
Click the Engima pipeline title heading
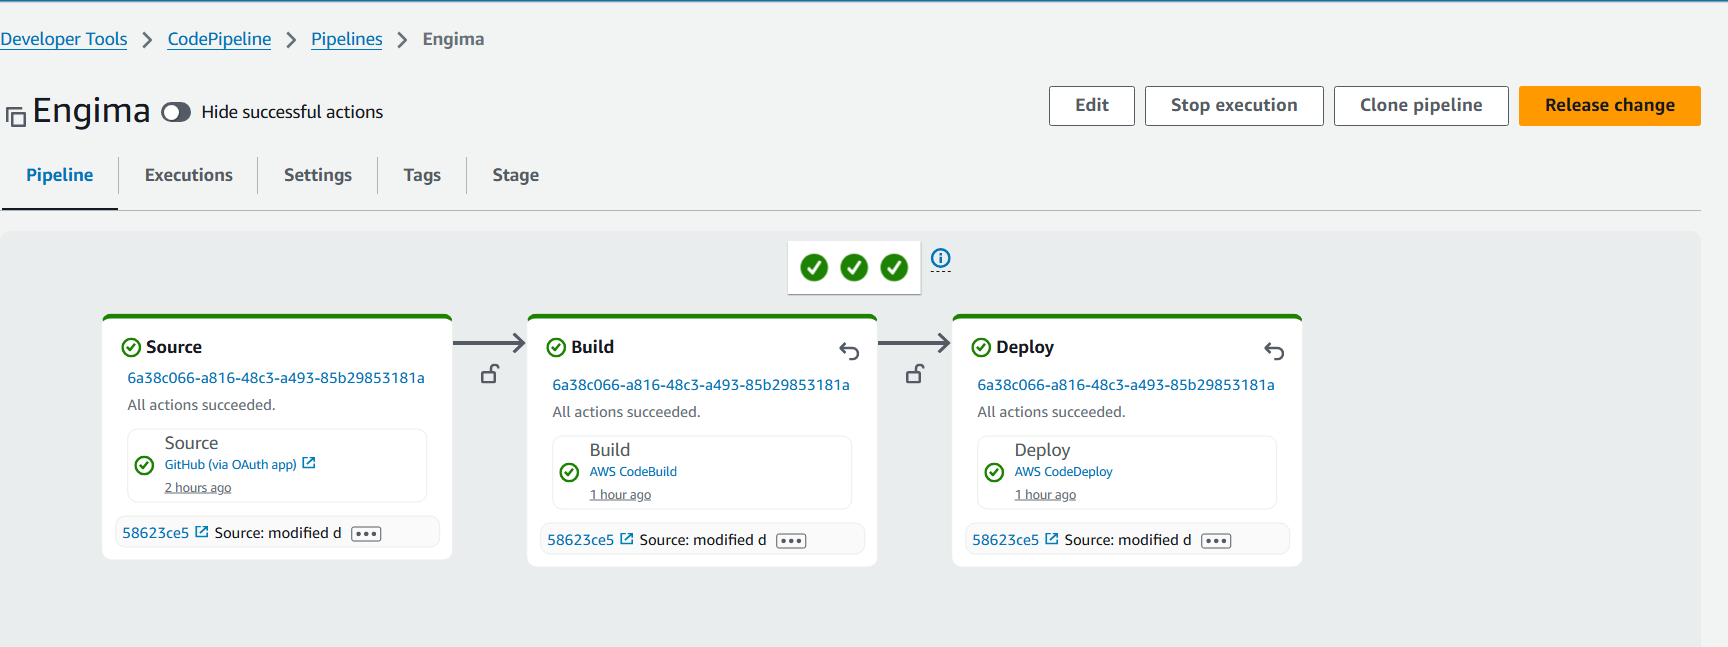[91, 111]
